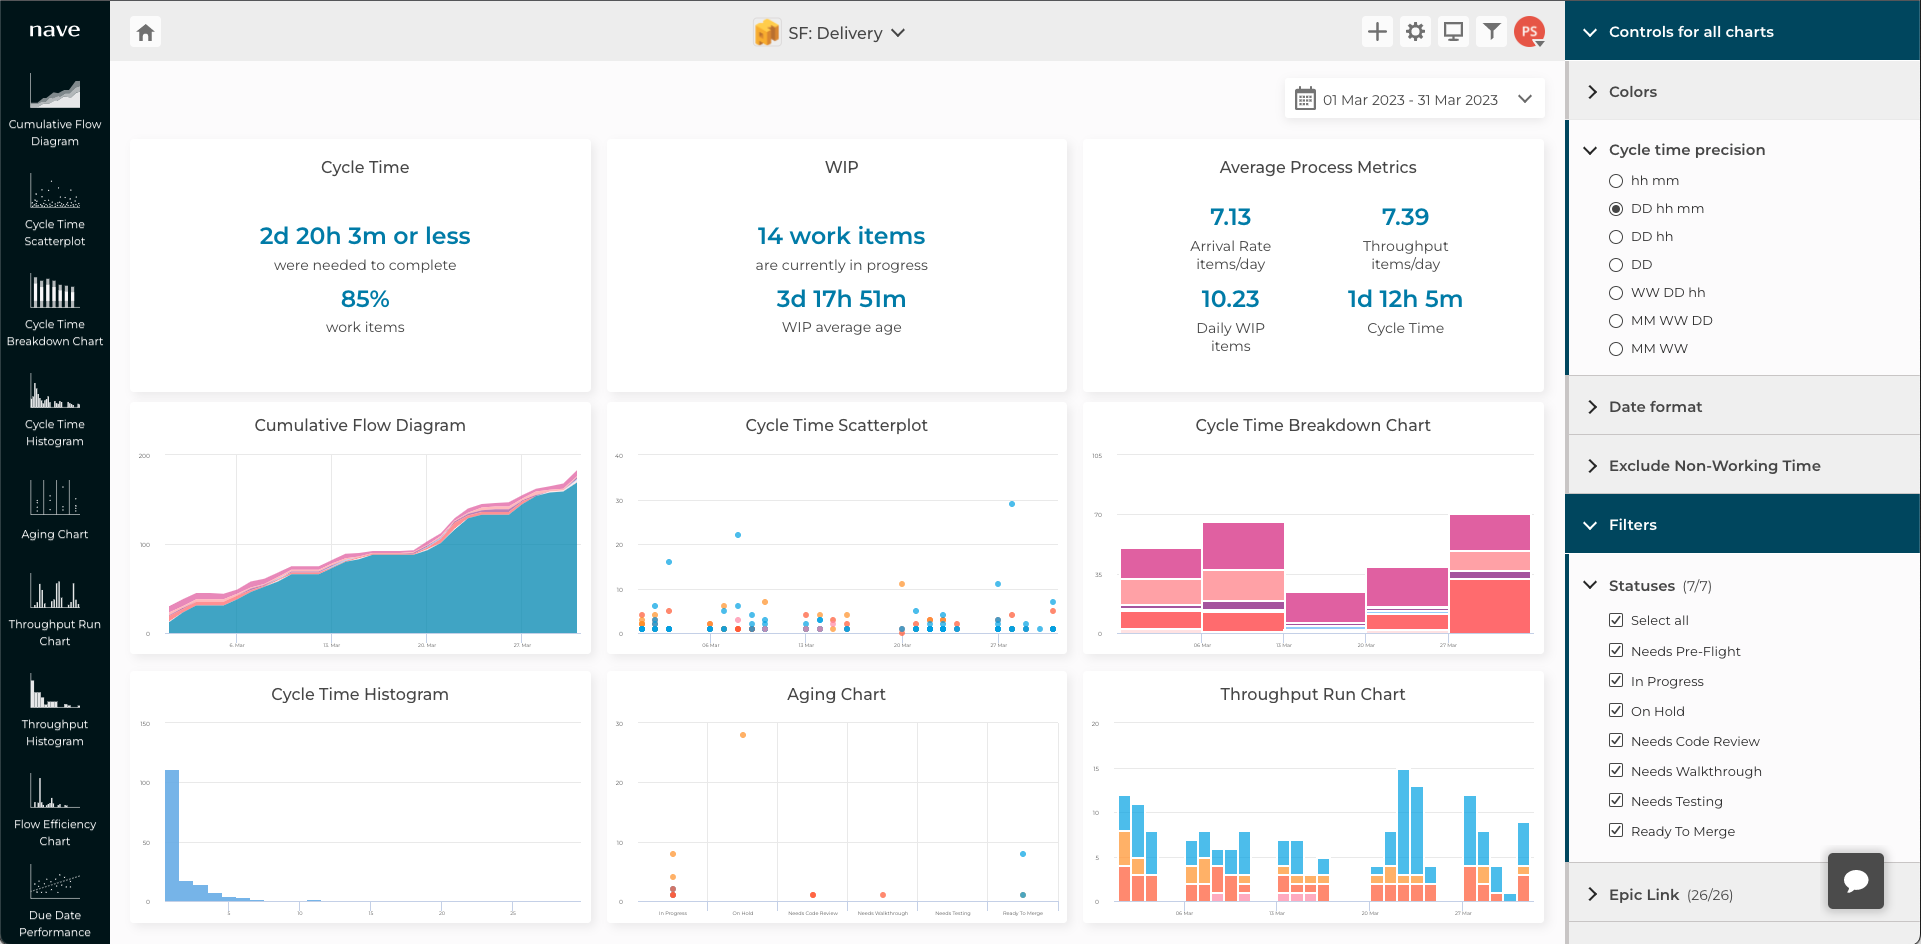Open settings gear icon in top bar
Viewport: 1921px width, 944px height.
[1415, 32]
